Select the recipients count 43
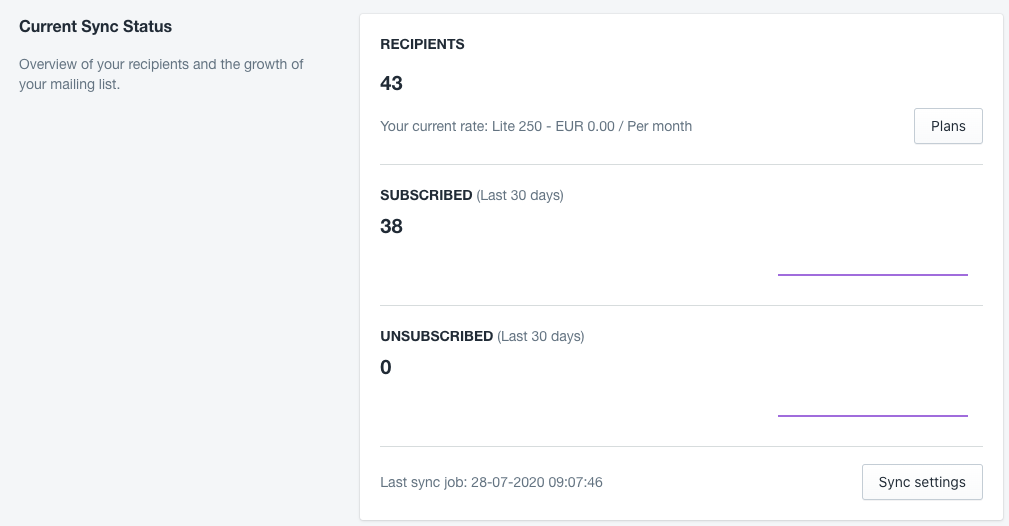This screenshot has width=1009, height=526. click(x=392, y=84)
